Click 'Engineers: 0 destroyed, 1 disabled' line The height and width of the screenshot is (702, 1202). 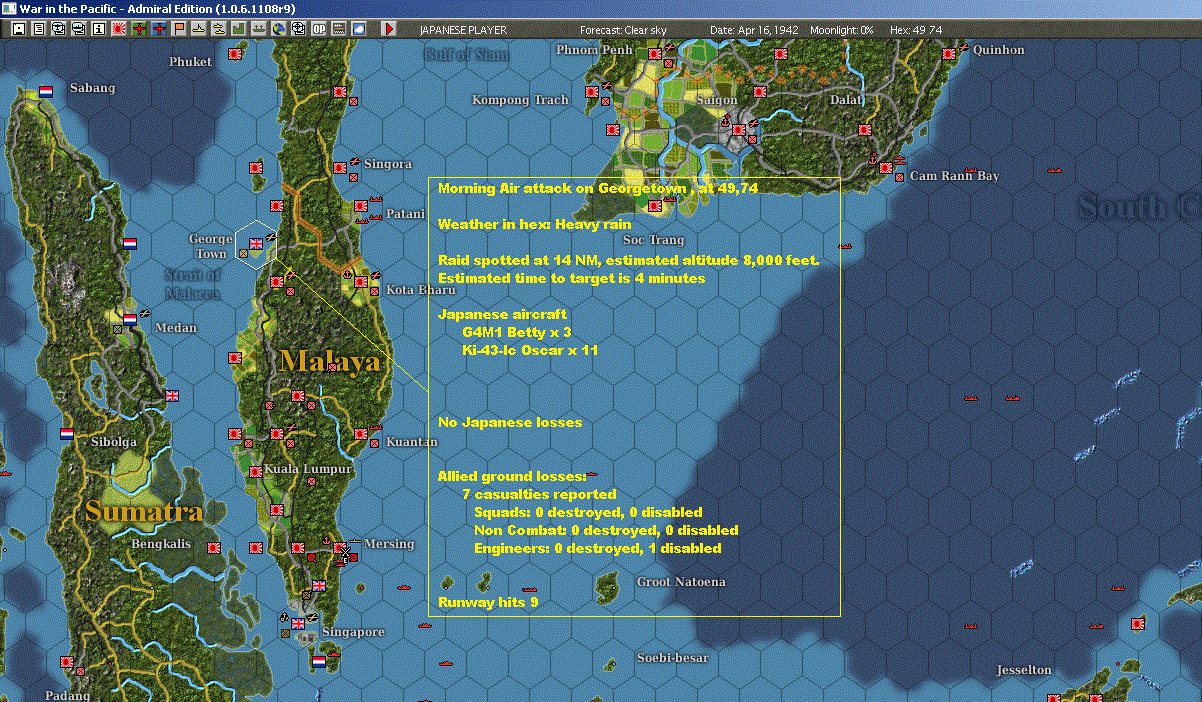(598, 548)
